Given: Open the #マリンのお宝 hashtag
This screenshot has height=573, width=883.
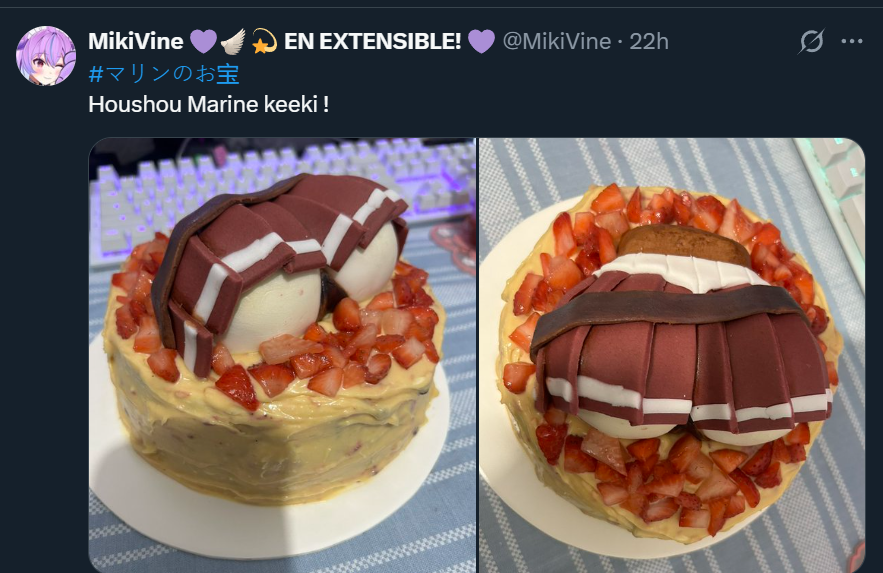Looking at the screenshot, I should pyautogui.click(x=164, y=74).
